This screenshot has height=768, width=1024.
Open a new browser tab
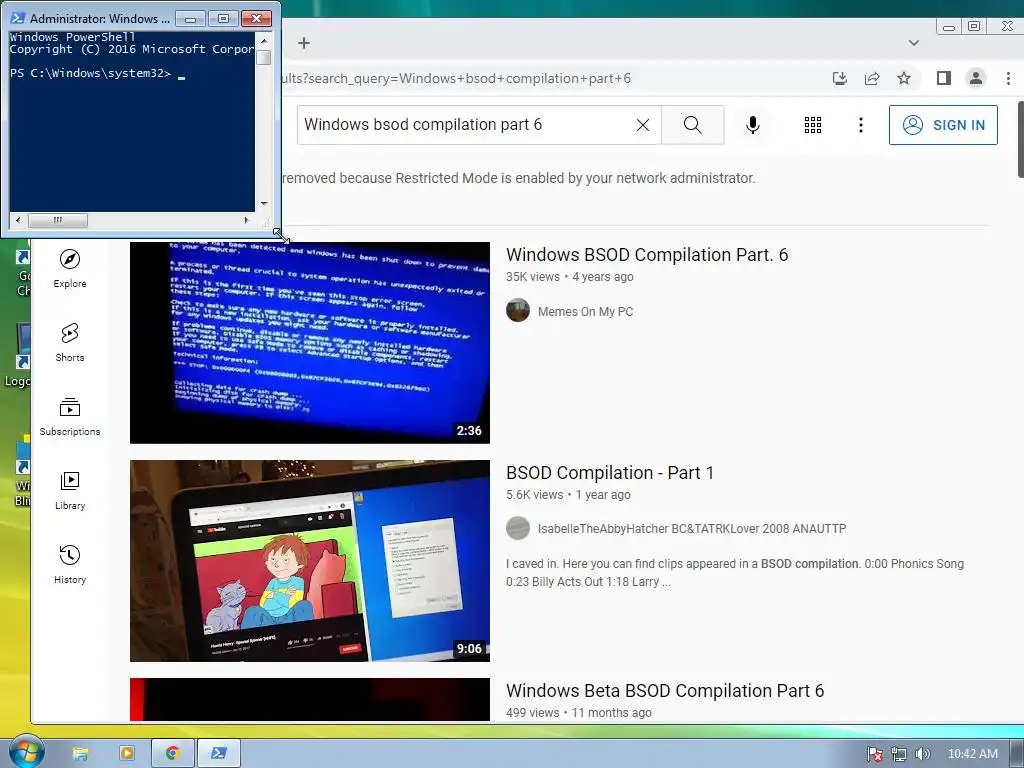click(304, 43)
